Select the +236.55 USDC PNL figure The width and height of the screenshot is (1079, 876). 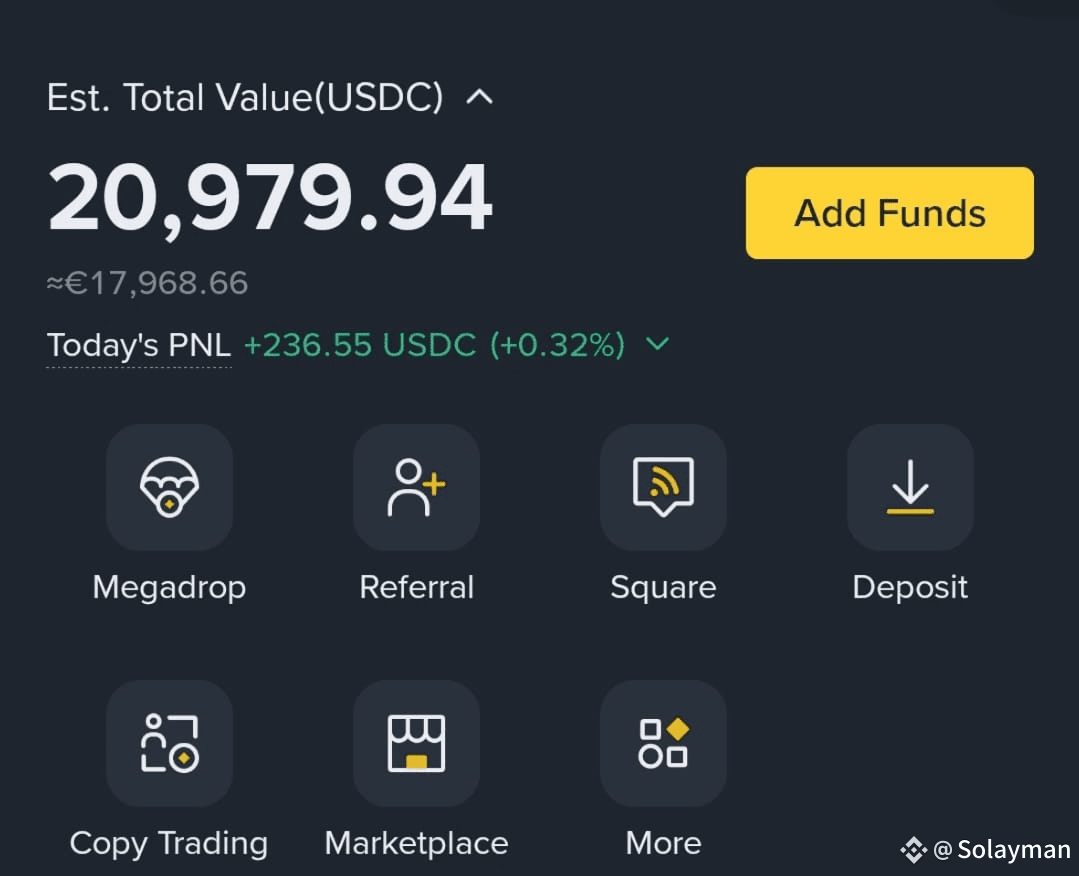click(360, 345)
